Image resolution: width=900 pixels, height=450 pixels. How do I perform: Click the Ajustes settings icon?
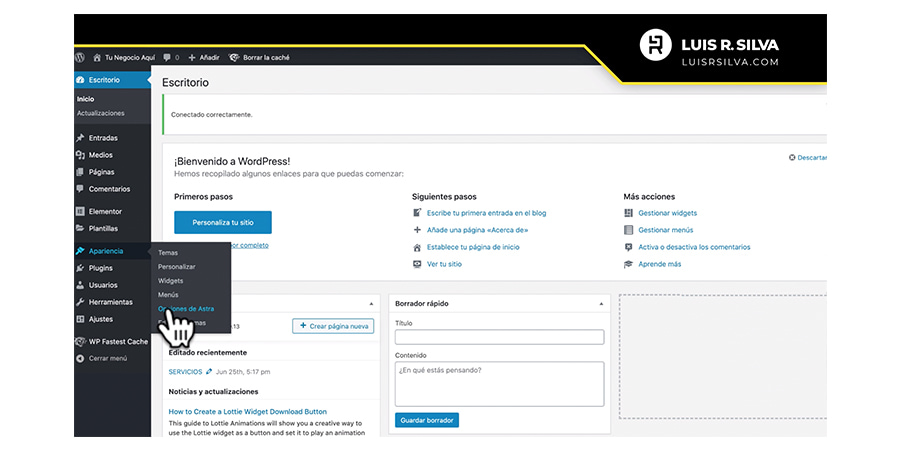[80, 319]
